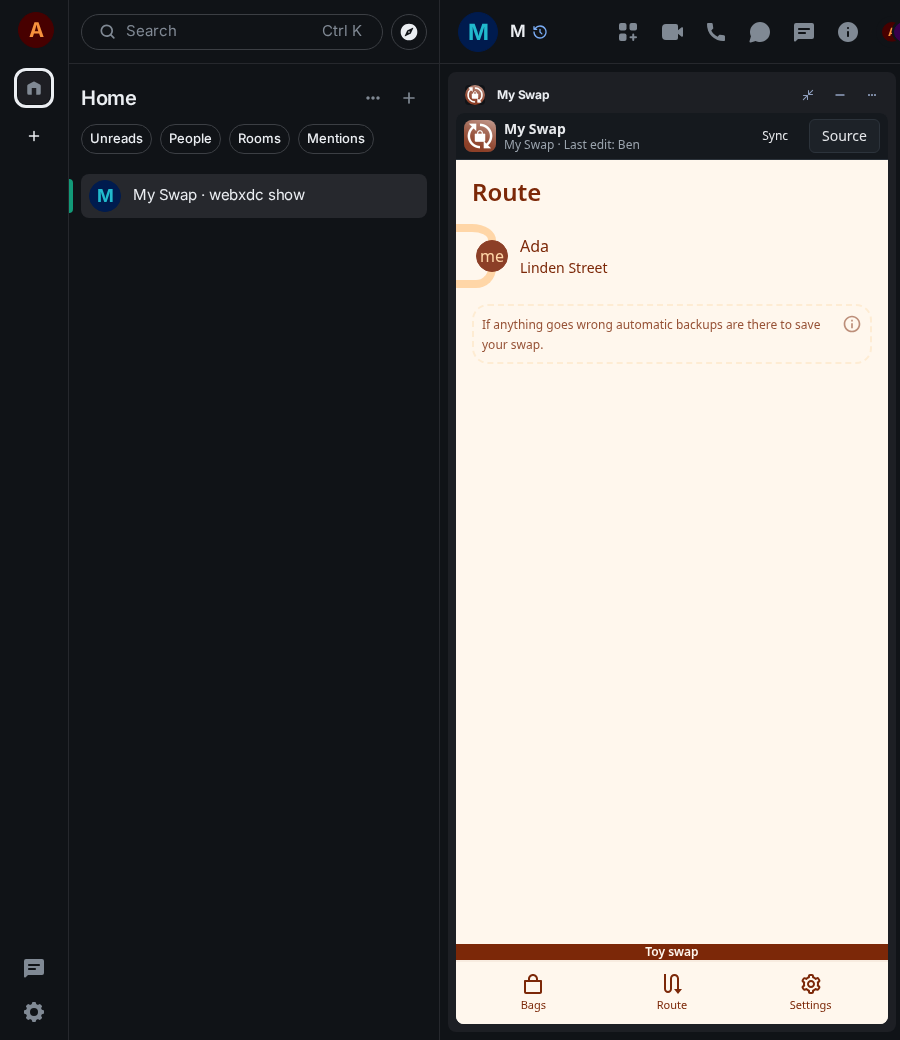This screenshot has width=900, height=1040.
Task: Start a voice call
Action: [716, 32]
